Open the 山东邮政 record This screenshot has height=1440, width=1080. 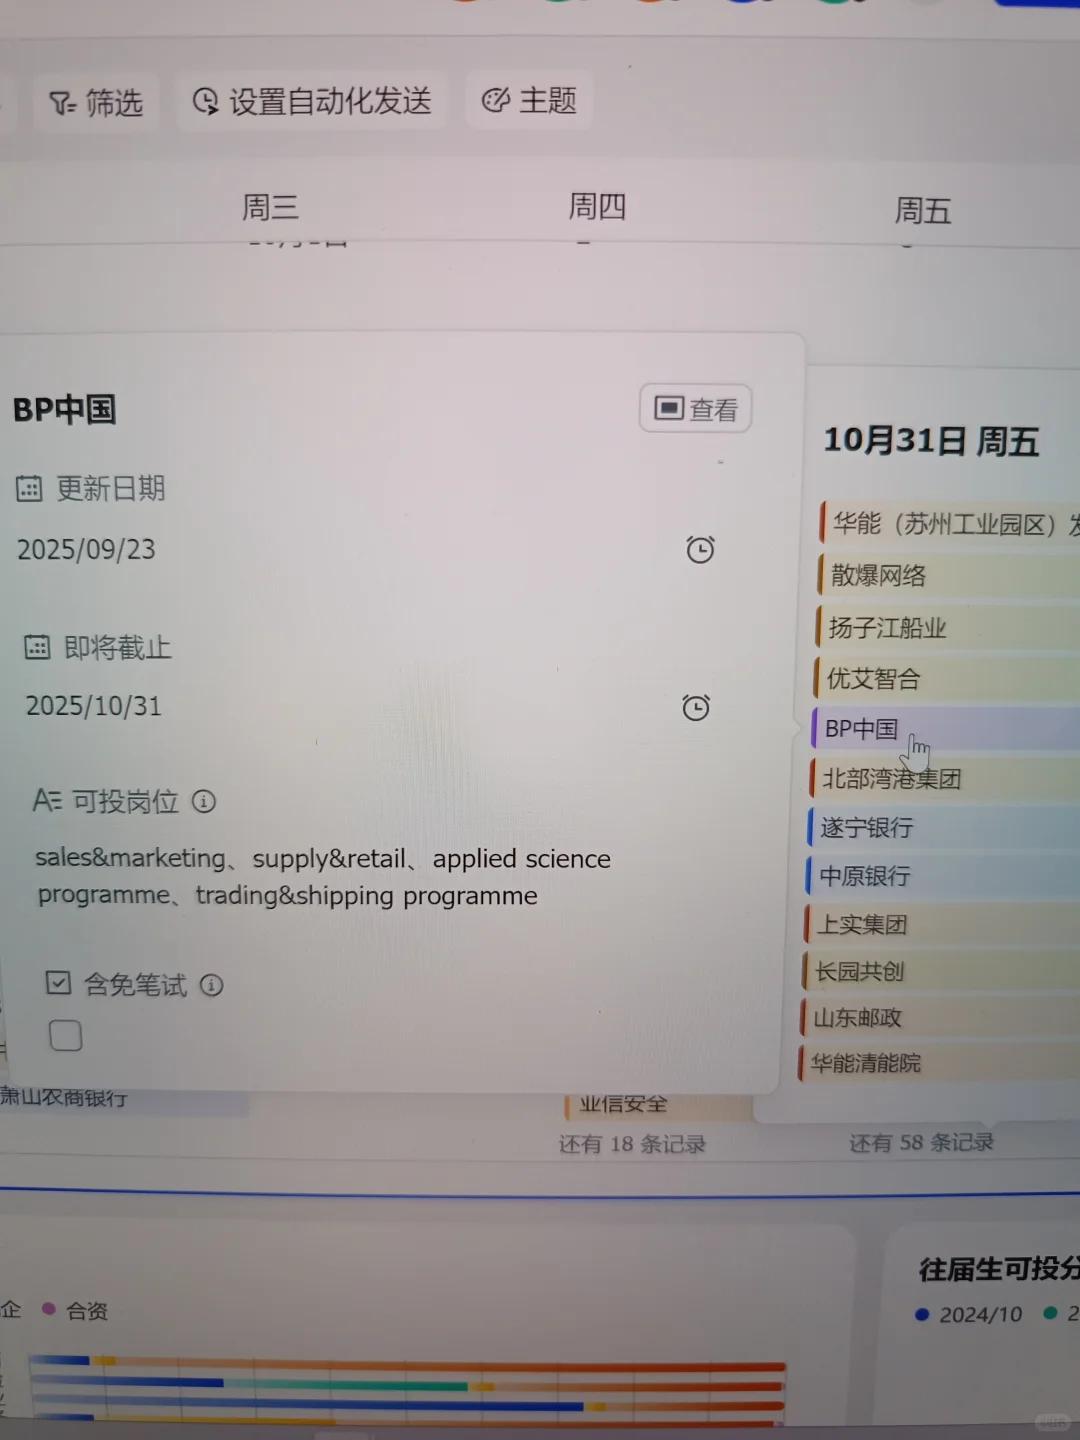tap(938, 1017)
